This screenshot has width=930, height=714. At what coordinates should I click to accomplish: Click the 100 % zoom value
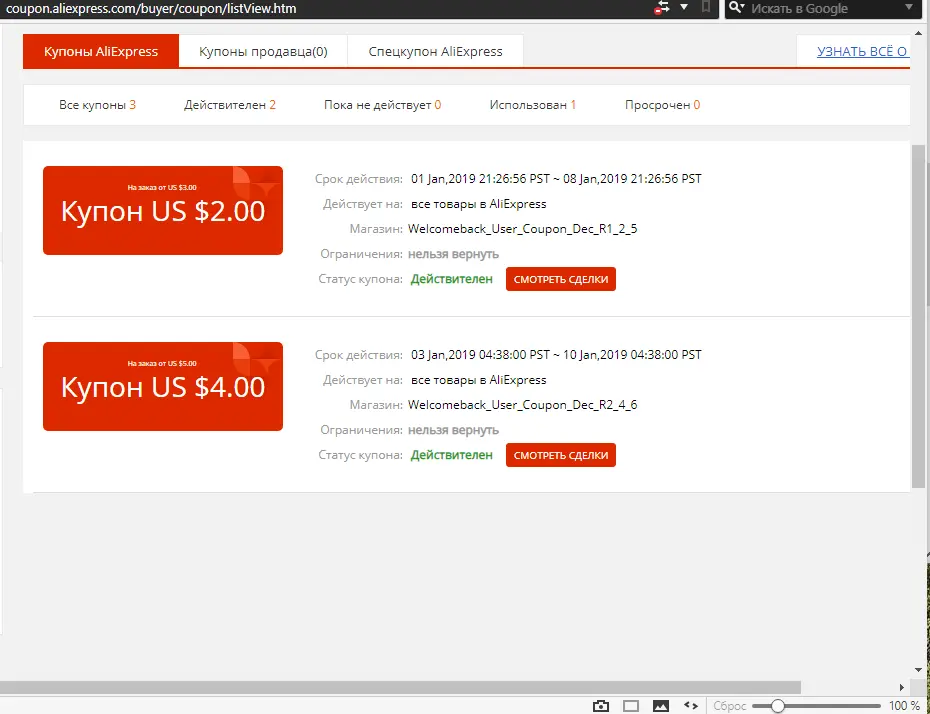(x=904, y=706)
